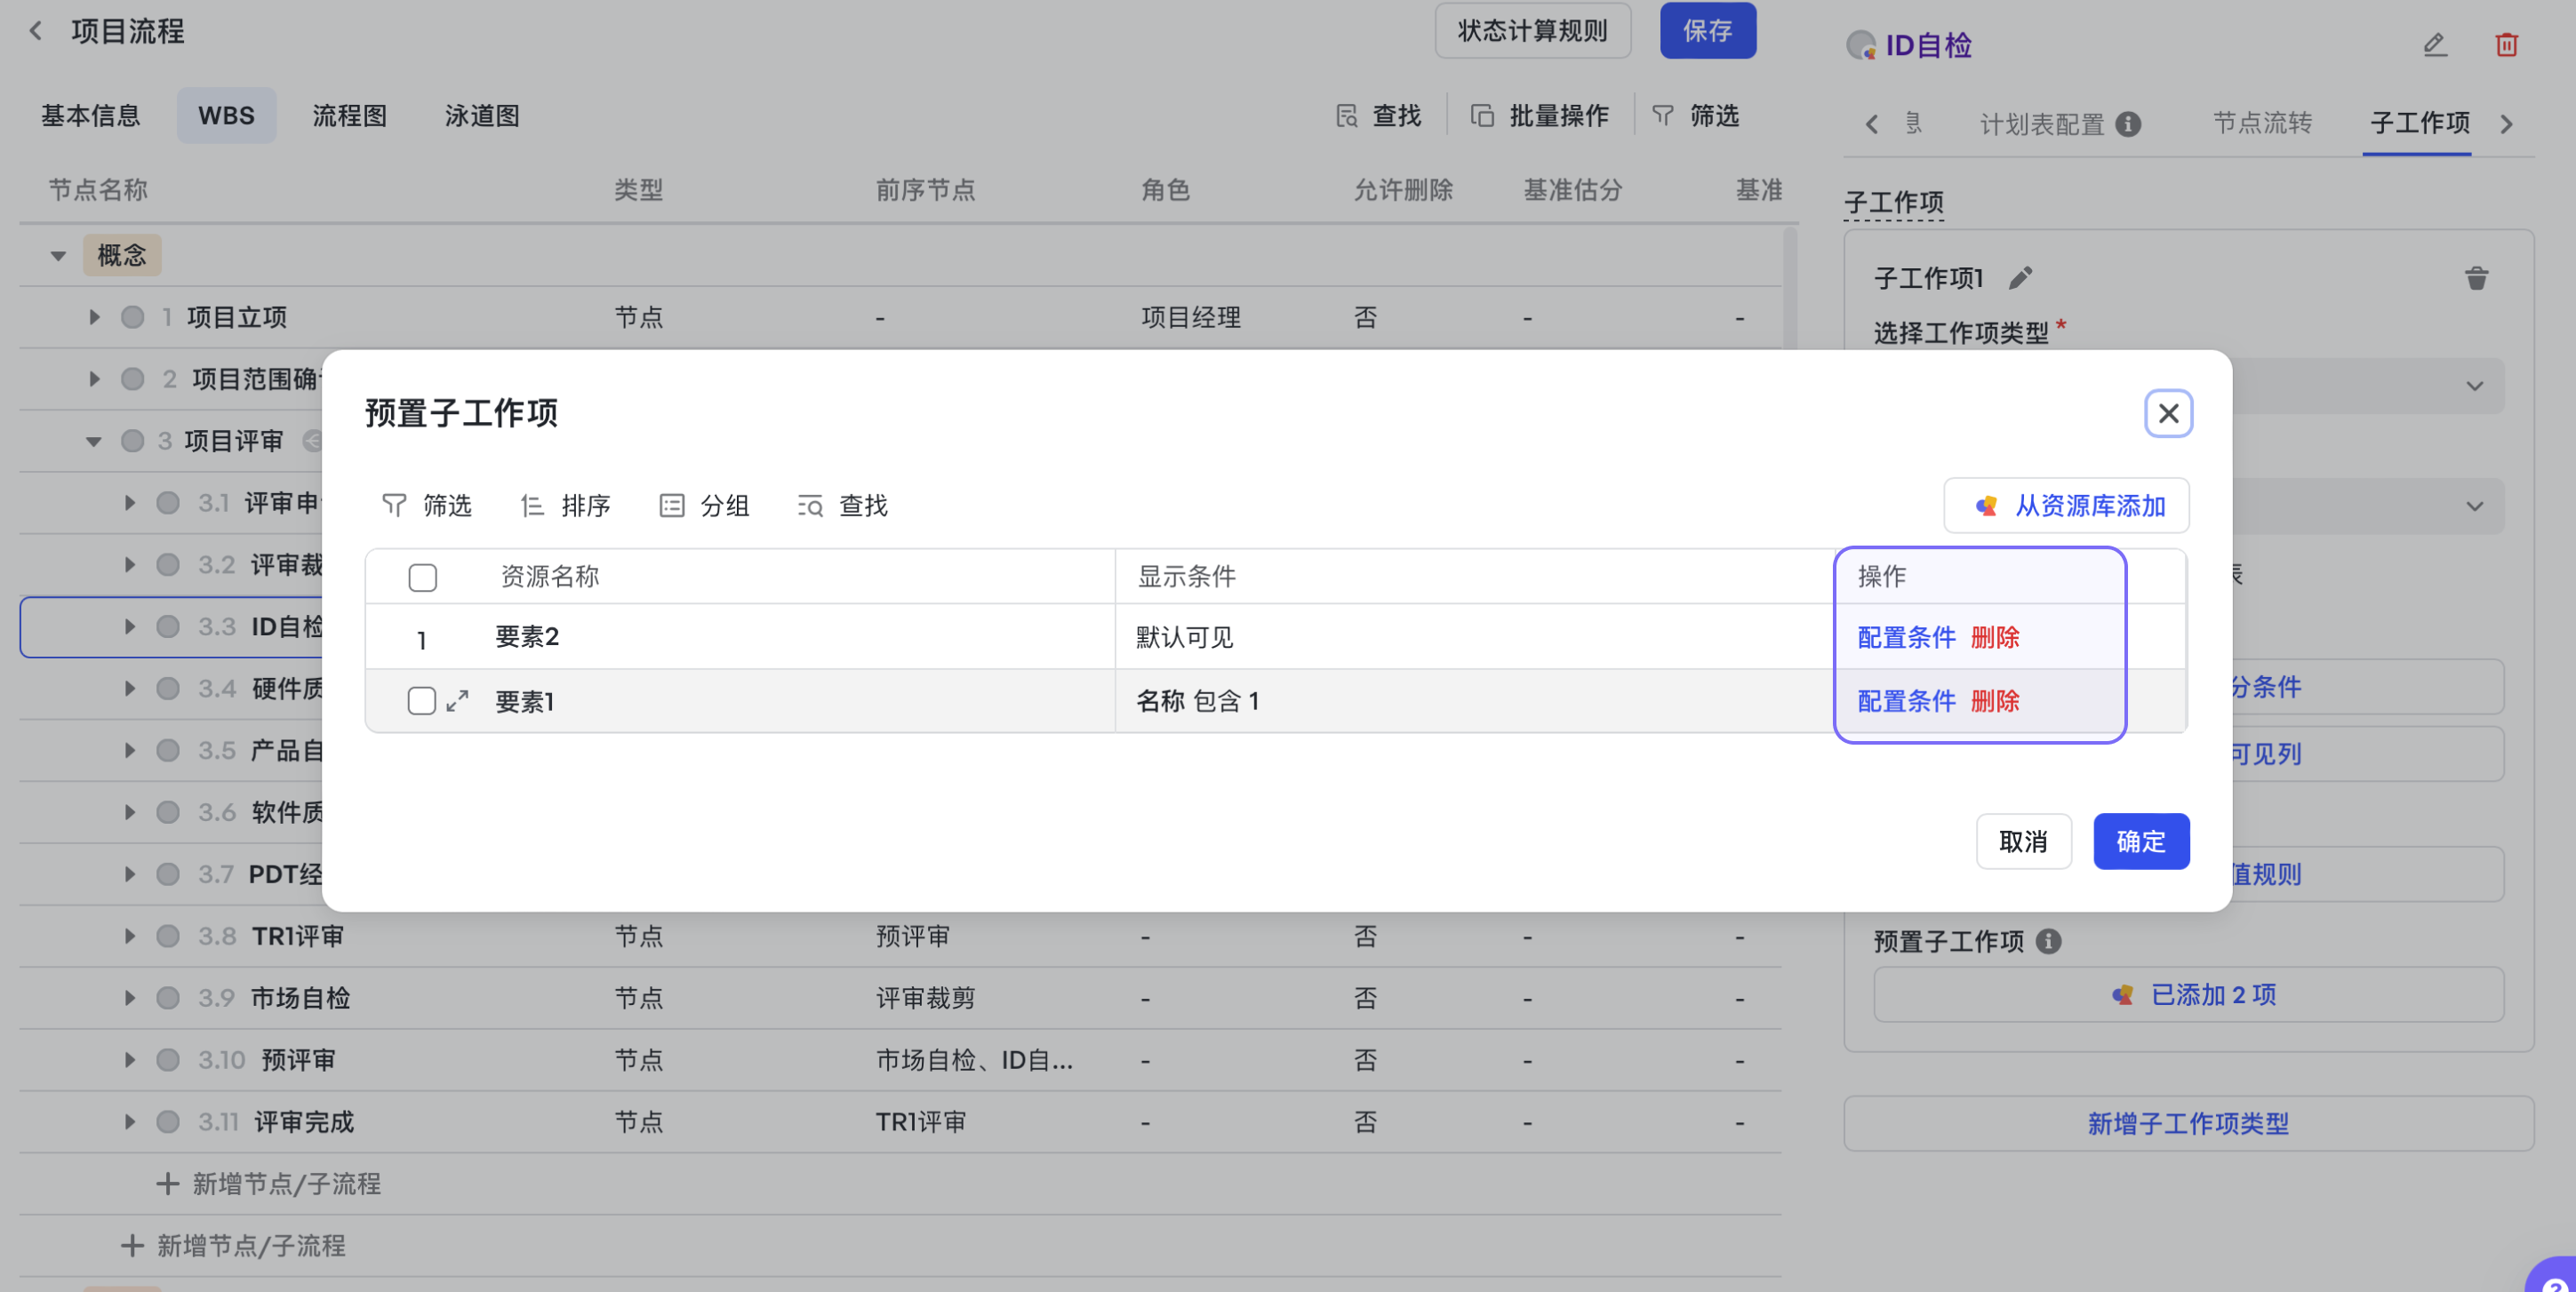Open the 泳道图 tab
This screenshot has height=1292, width=2576.
point(482,116)
